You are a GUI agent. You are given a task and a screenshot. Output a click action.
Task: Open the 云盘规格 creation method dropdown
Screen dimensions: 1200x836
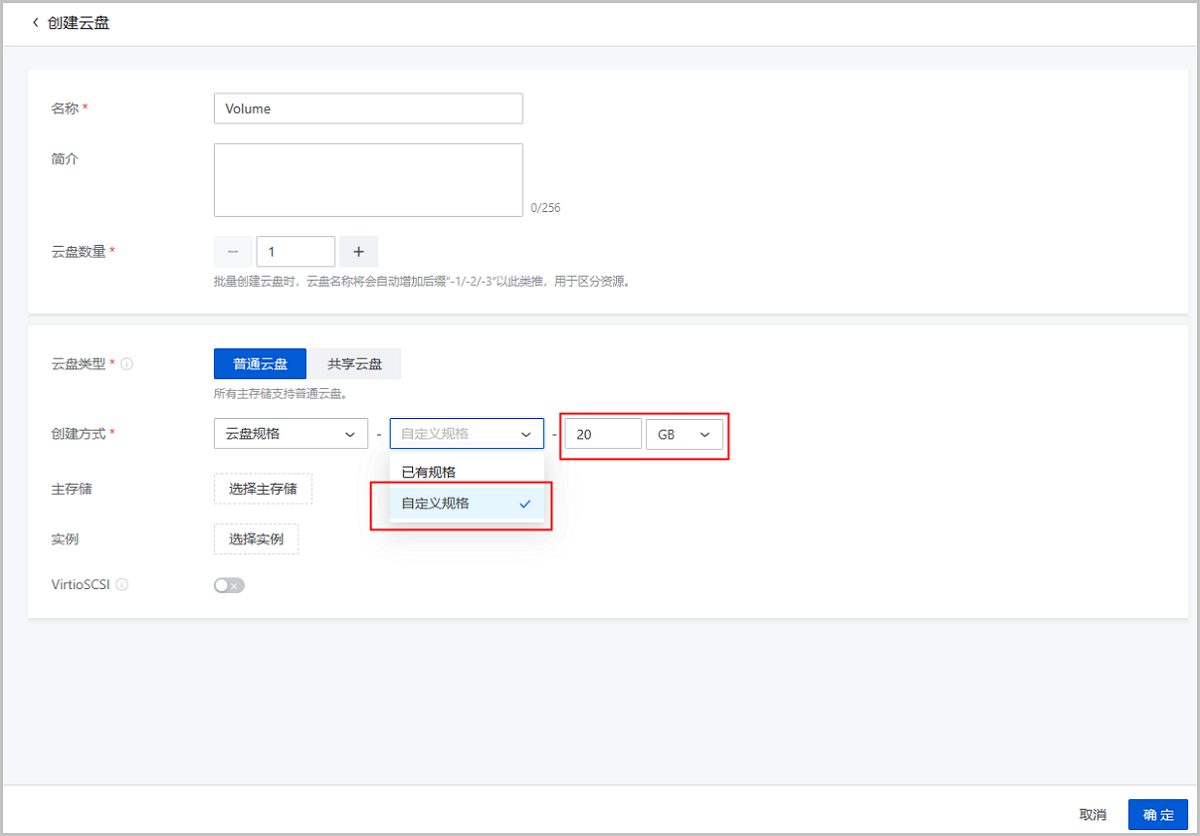coord(290,434)
